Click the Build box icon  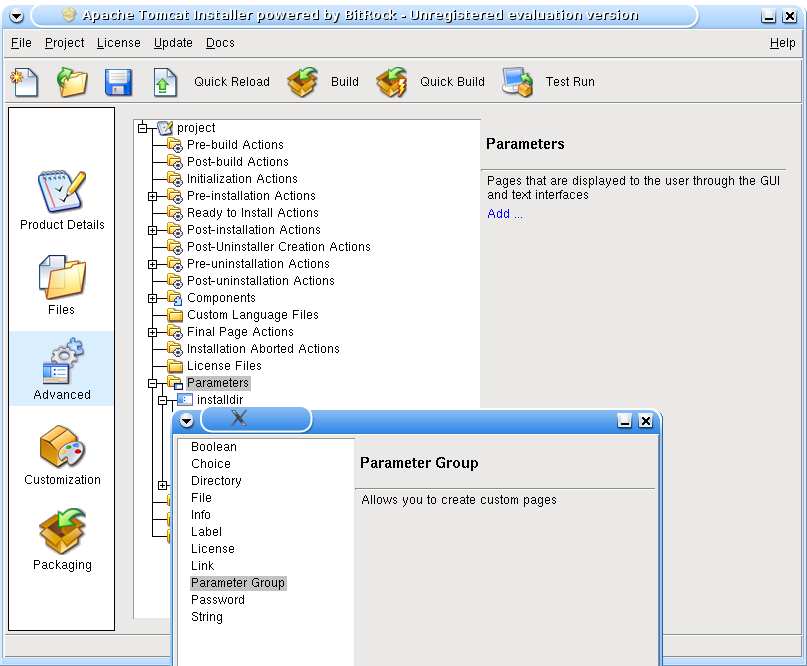(x=303, y=82)
